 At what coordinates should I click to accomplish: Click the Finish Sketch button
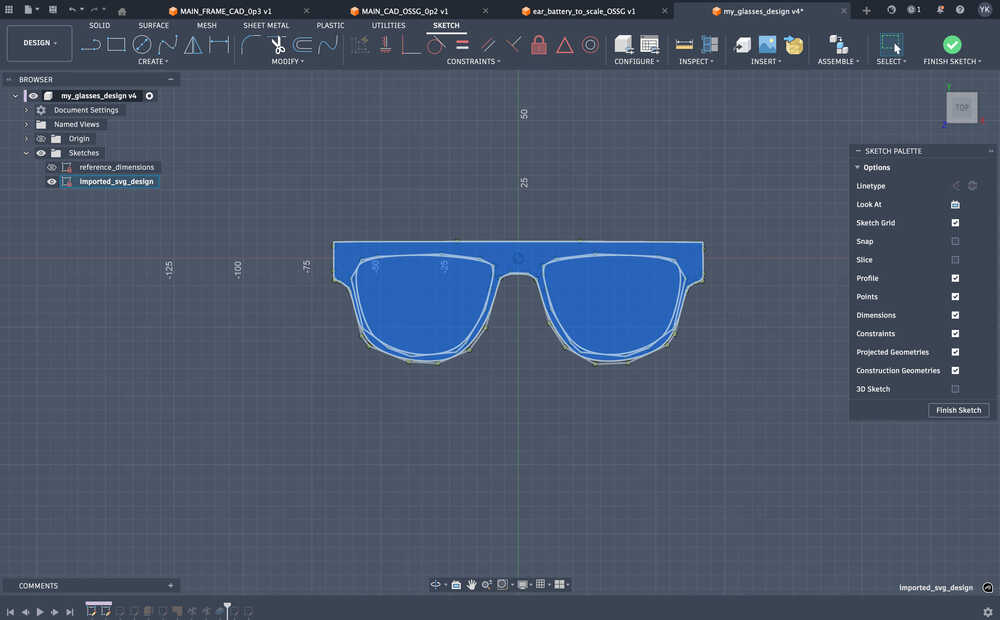pyautogui.click(x=958, y=410)
